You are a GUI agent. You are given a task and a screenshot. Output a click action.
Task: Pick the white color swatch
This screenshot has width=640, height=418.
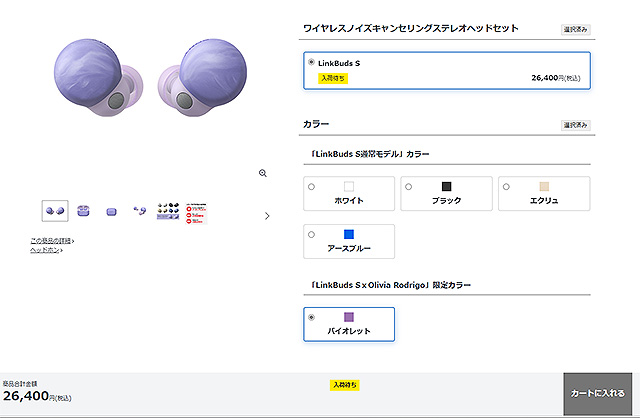[x=349, y=187]
